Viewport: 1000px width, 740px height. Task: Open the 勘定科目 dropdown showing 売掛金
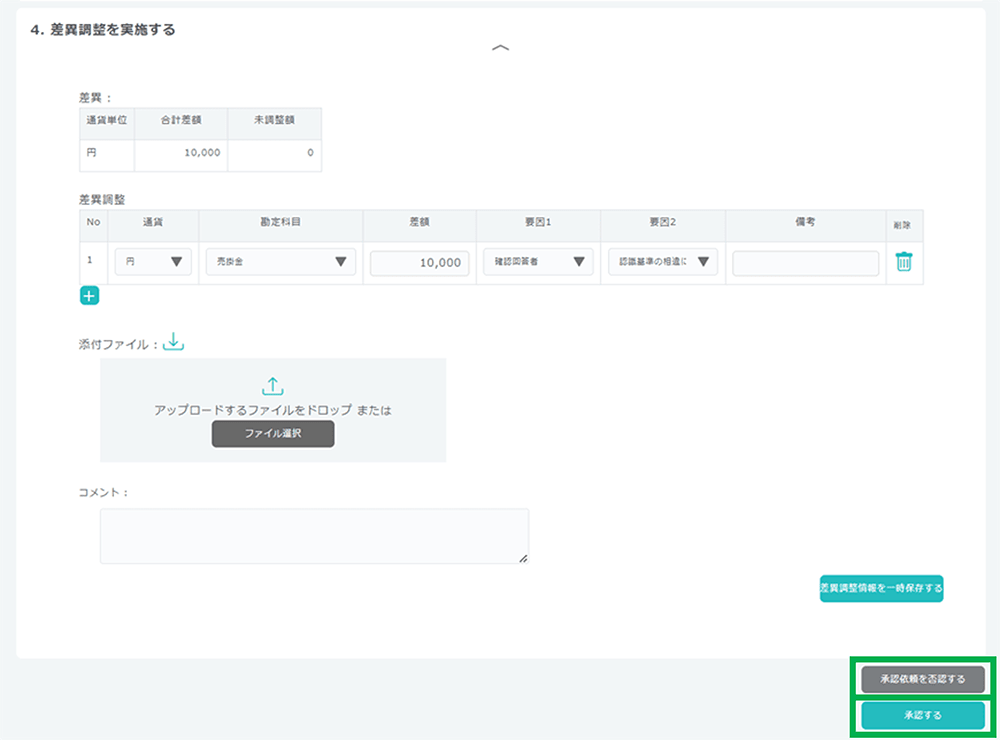[279, 262]
